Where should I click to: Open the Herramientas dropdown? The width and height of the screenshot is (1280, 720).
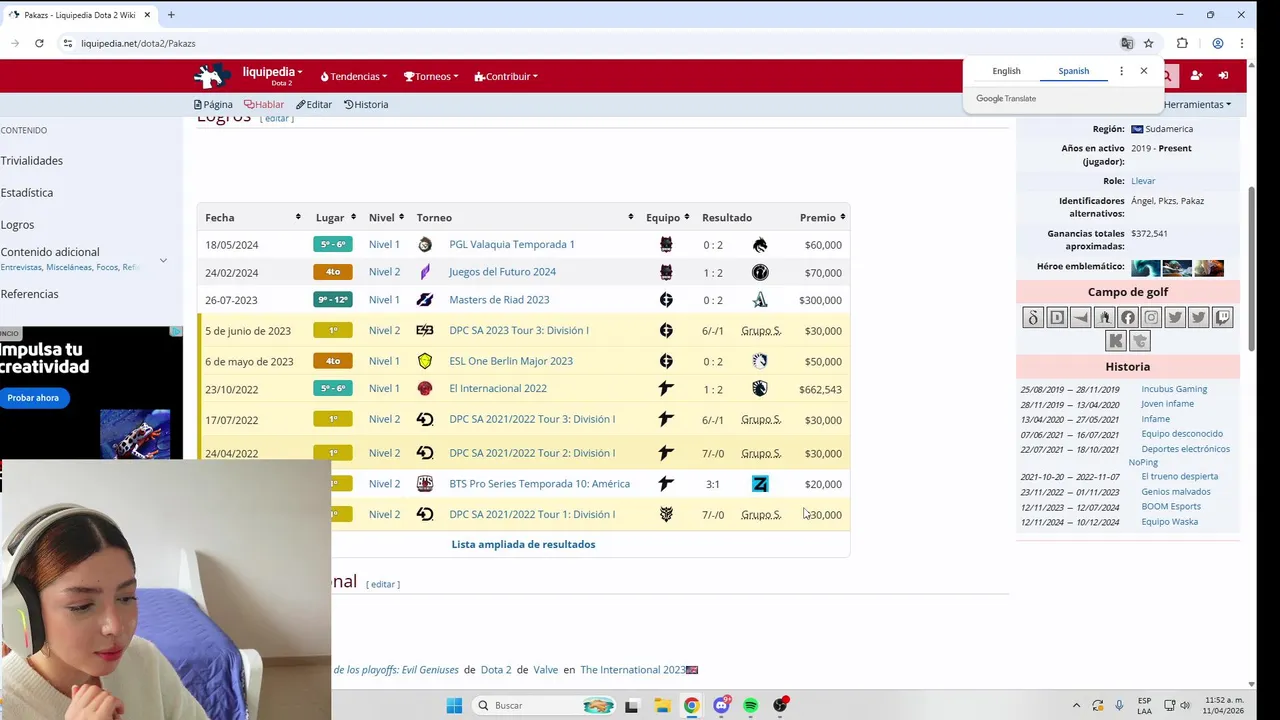1197,104
